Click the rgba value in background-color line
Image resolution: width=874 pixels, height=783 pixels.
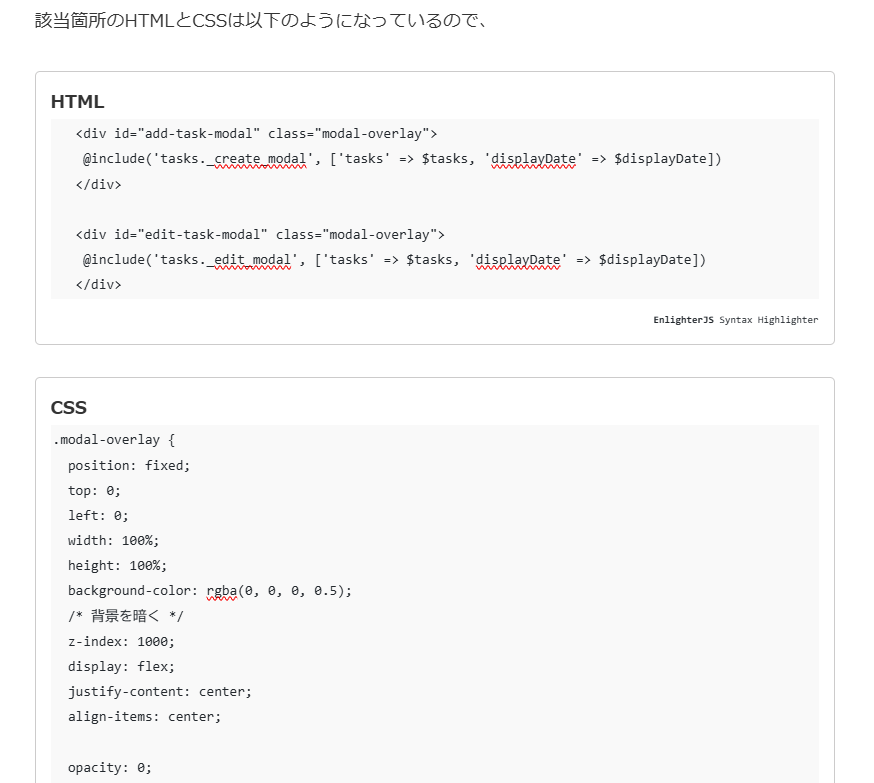click(x=279, y=591)
